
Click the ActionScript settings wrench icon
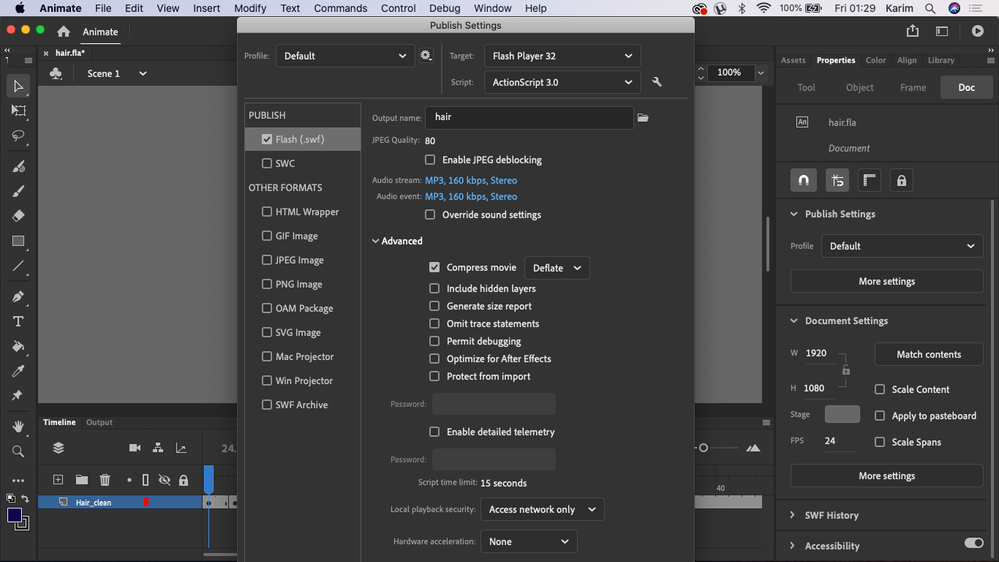point(657,82)
